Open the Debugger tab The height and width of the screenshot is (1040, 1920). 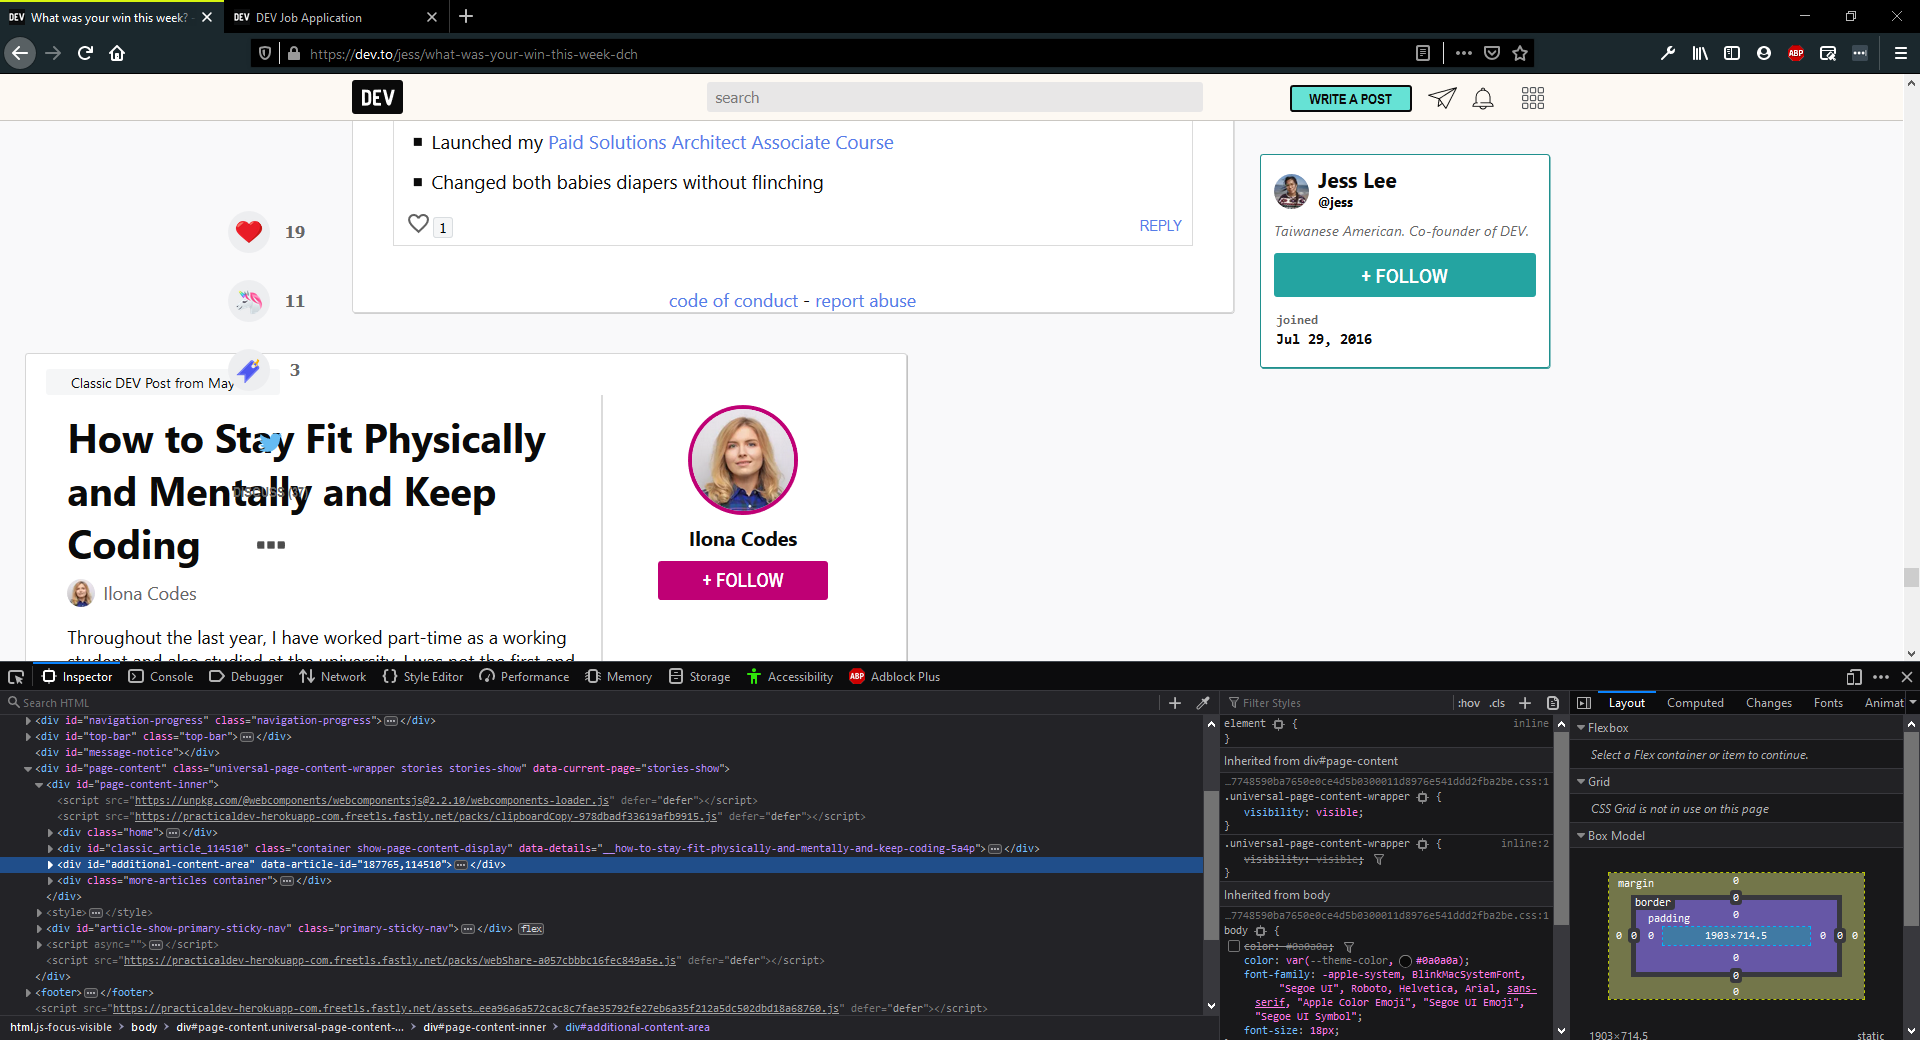(247, 677)
